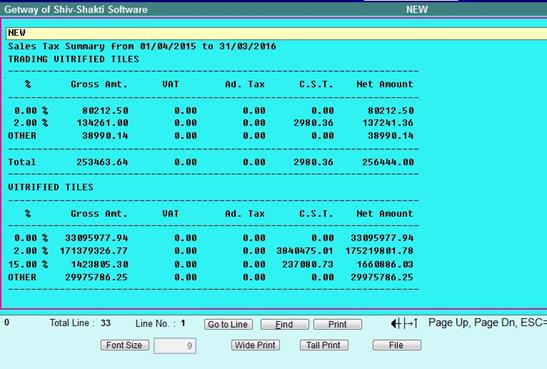Click the horizontal scroll arrows icon

[x=404, y=323]
